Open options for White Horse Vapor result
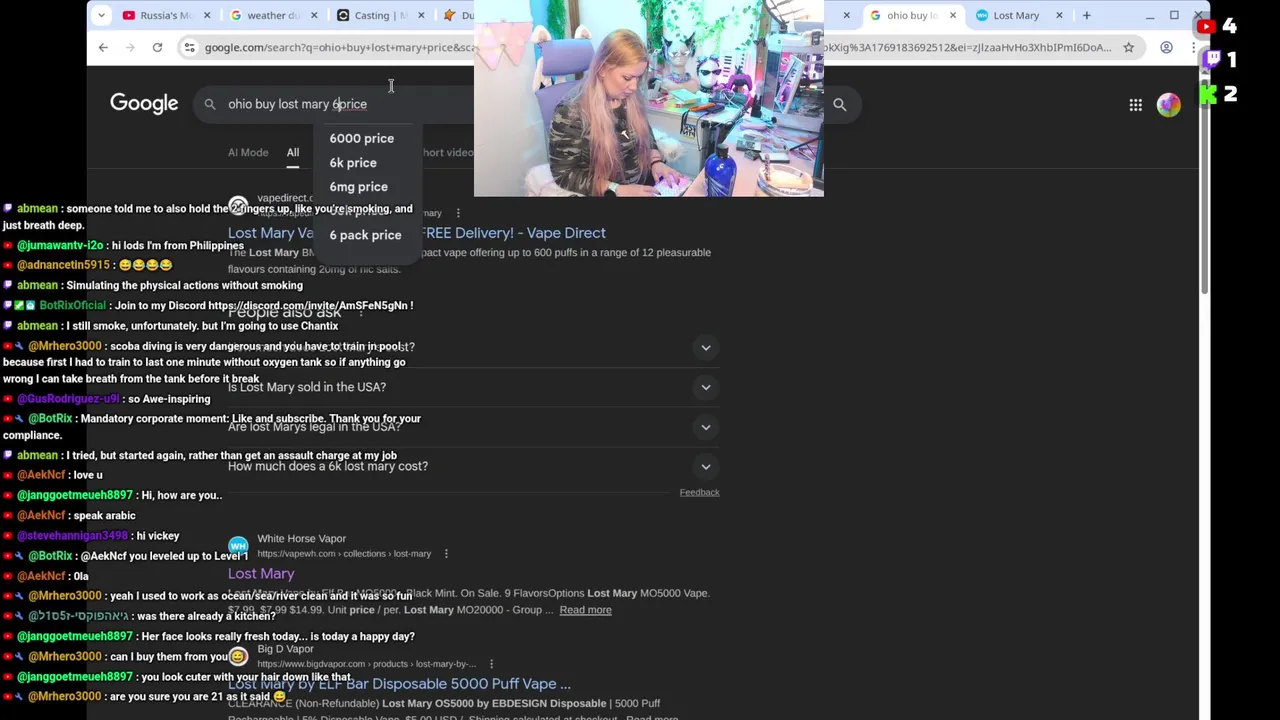 coord(446,553)
